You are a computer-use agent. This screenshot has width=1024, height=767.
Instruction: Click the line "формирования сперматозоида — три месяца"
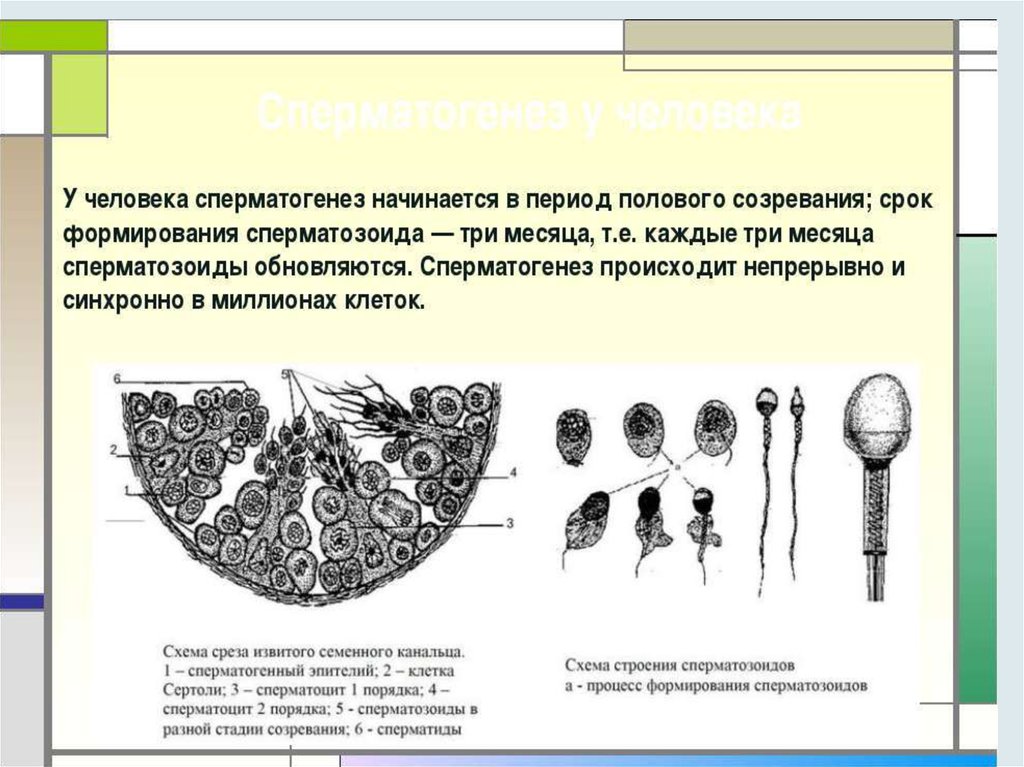[x=468, y=234]
